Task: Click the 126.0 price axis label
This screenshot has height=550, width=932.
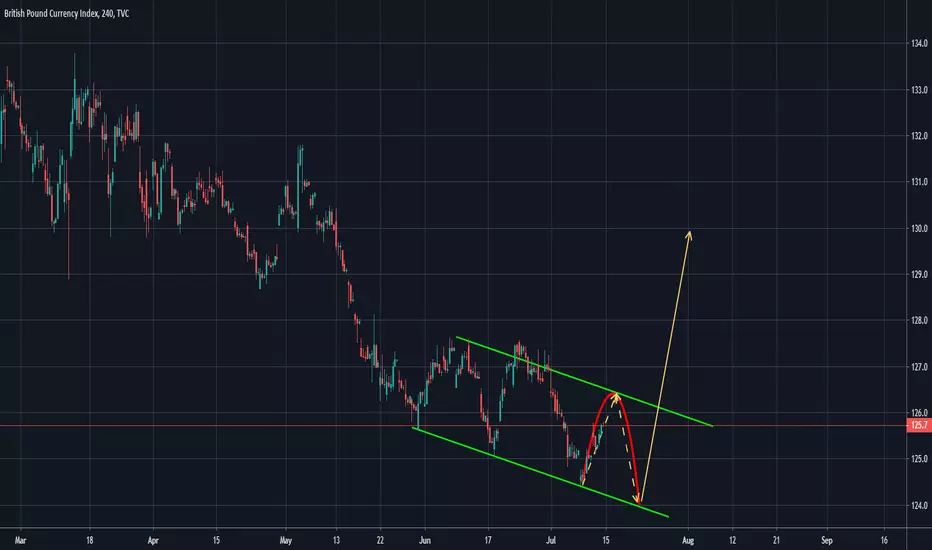Action: pos(919,413)
